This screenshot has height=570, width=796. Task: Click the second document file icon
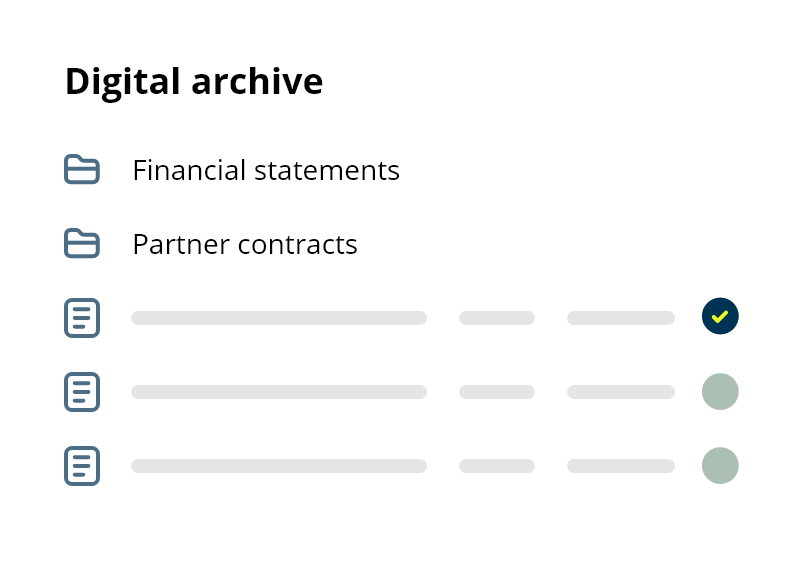82,392
